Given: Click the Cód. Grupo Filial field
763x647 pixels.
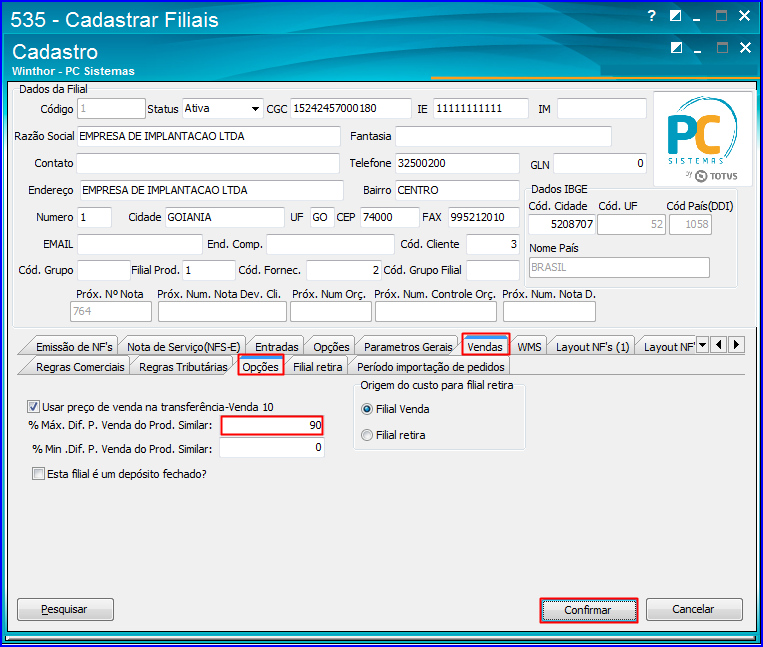Looking at the screenshot, I should pyautogui.click(x=493, y=270).
